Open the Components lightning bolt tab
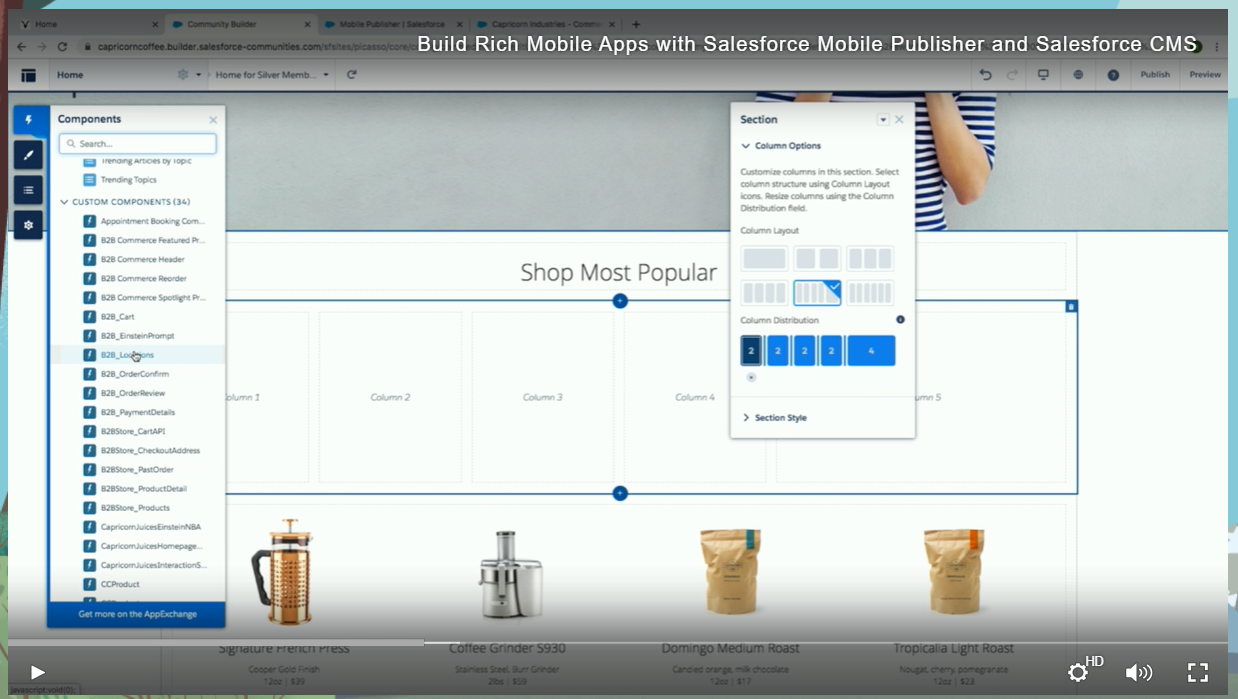The width and height of the screenshot is (1238, 699). [28, 120]
